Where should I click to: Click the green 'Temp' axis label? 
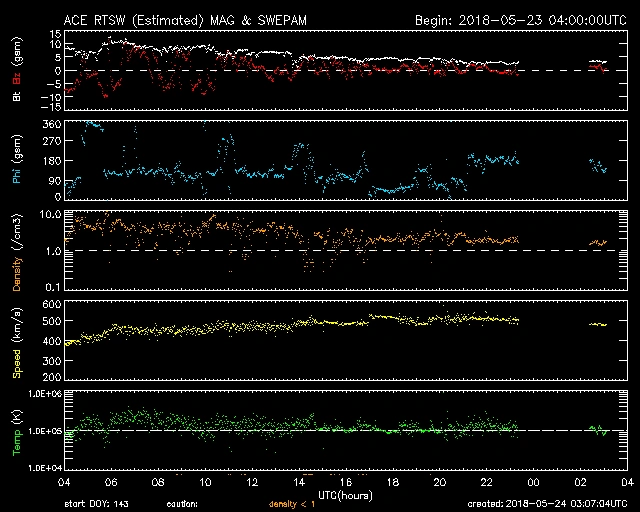pyautogui.click(x=17, y=443)
